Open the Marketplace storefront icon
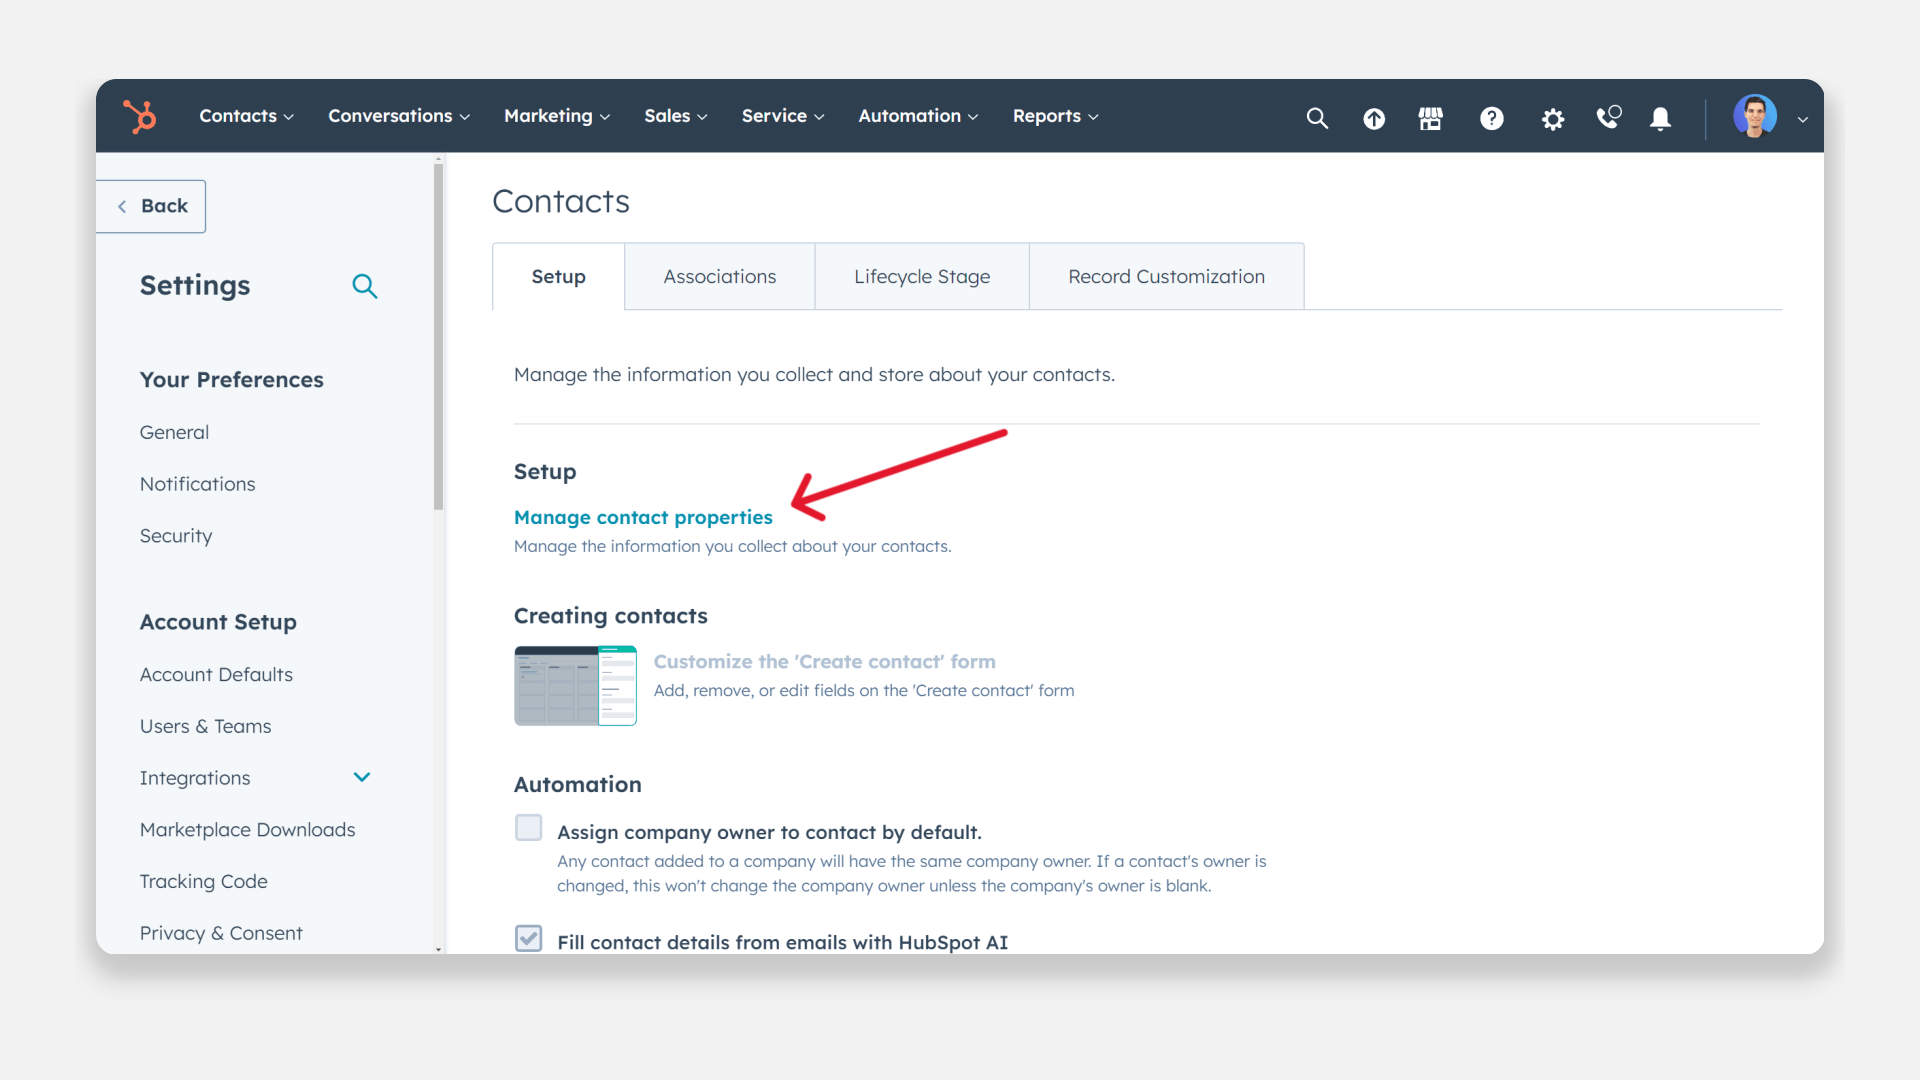Image resolution: width=1920 pixels, height=1080 pixels. point(1431,119)
